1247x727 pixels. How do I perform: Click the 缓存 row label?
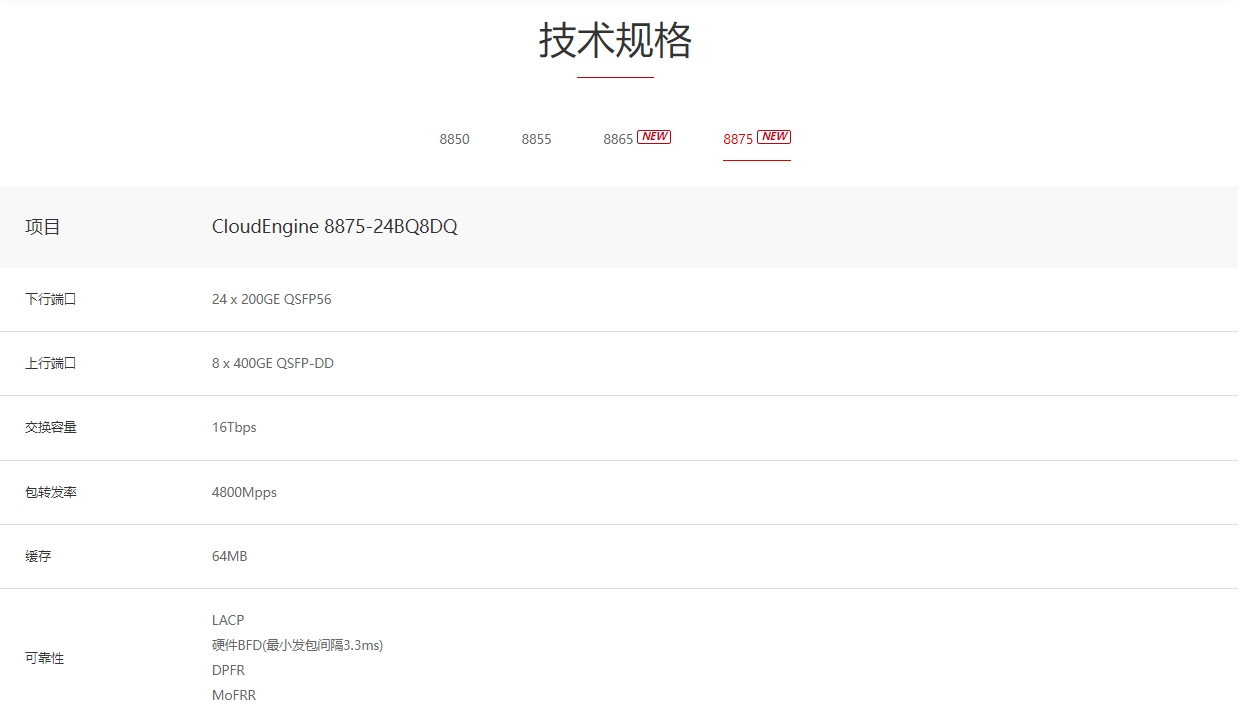pos(38,556)
